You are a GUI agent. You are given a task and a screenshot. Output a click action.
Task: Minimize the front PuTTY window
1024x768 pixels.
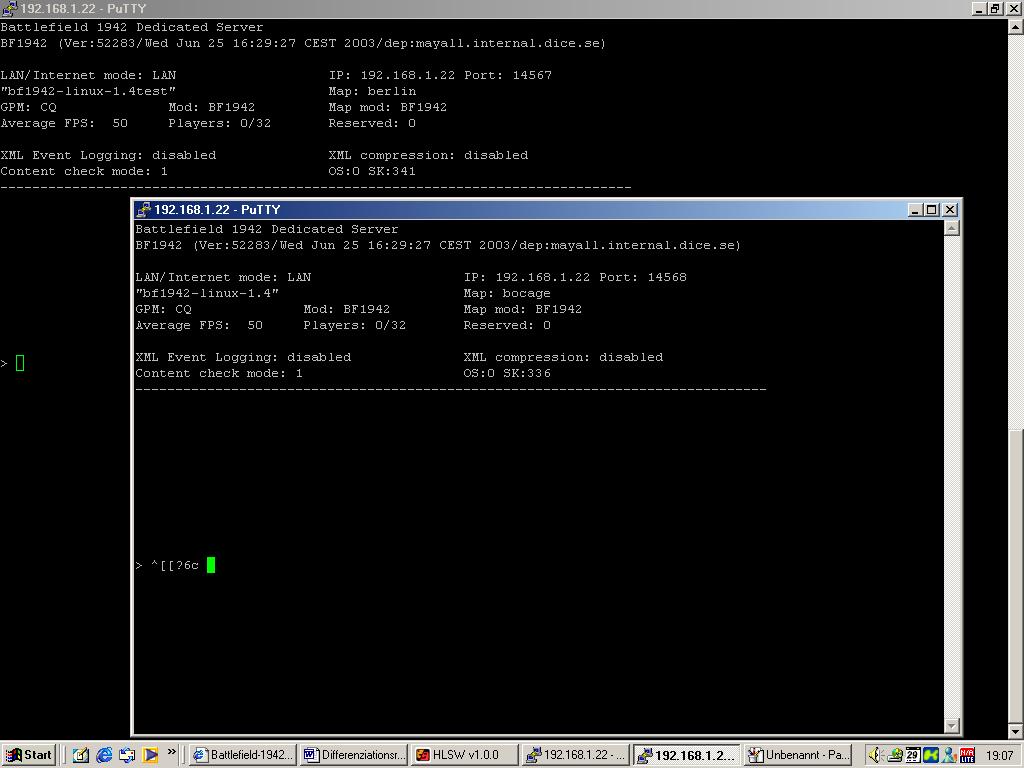[x=915, y=210]
